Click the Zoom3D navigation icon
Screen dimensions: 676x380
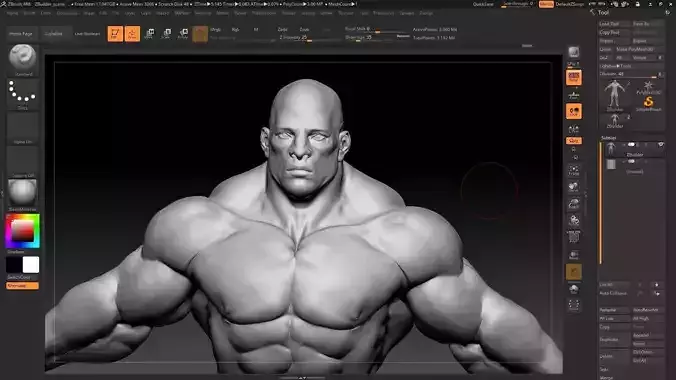coord(574,204)
